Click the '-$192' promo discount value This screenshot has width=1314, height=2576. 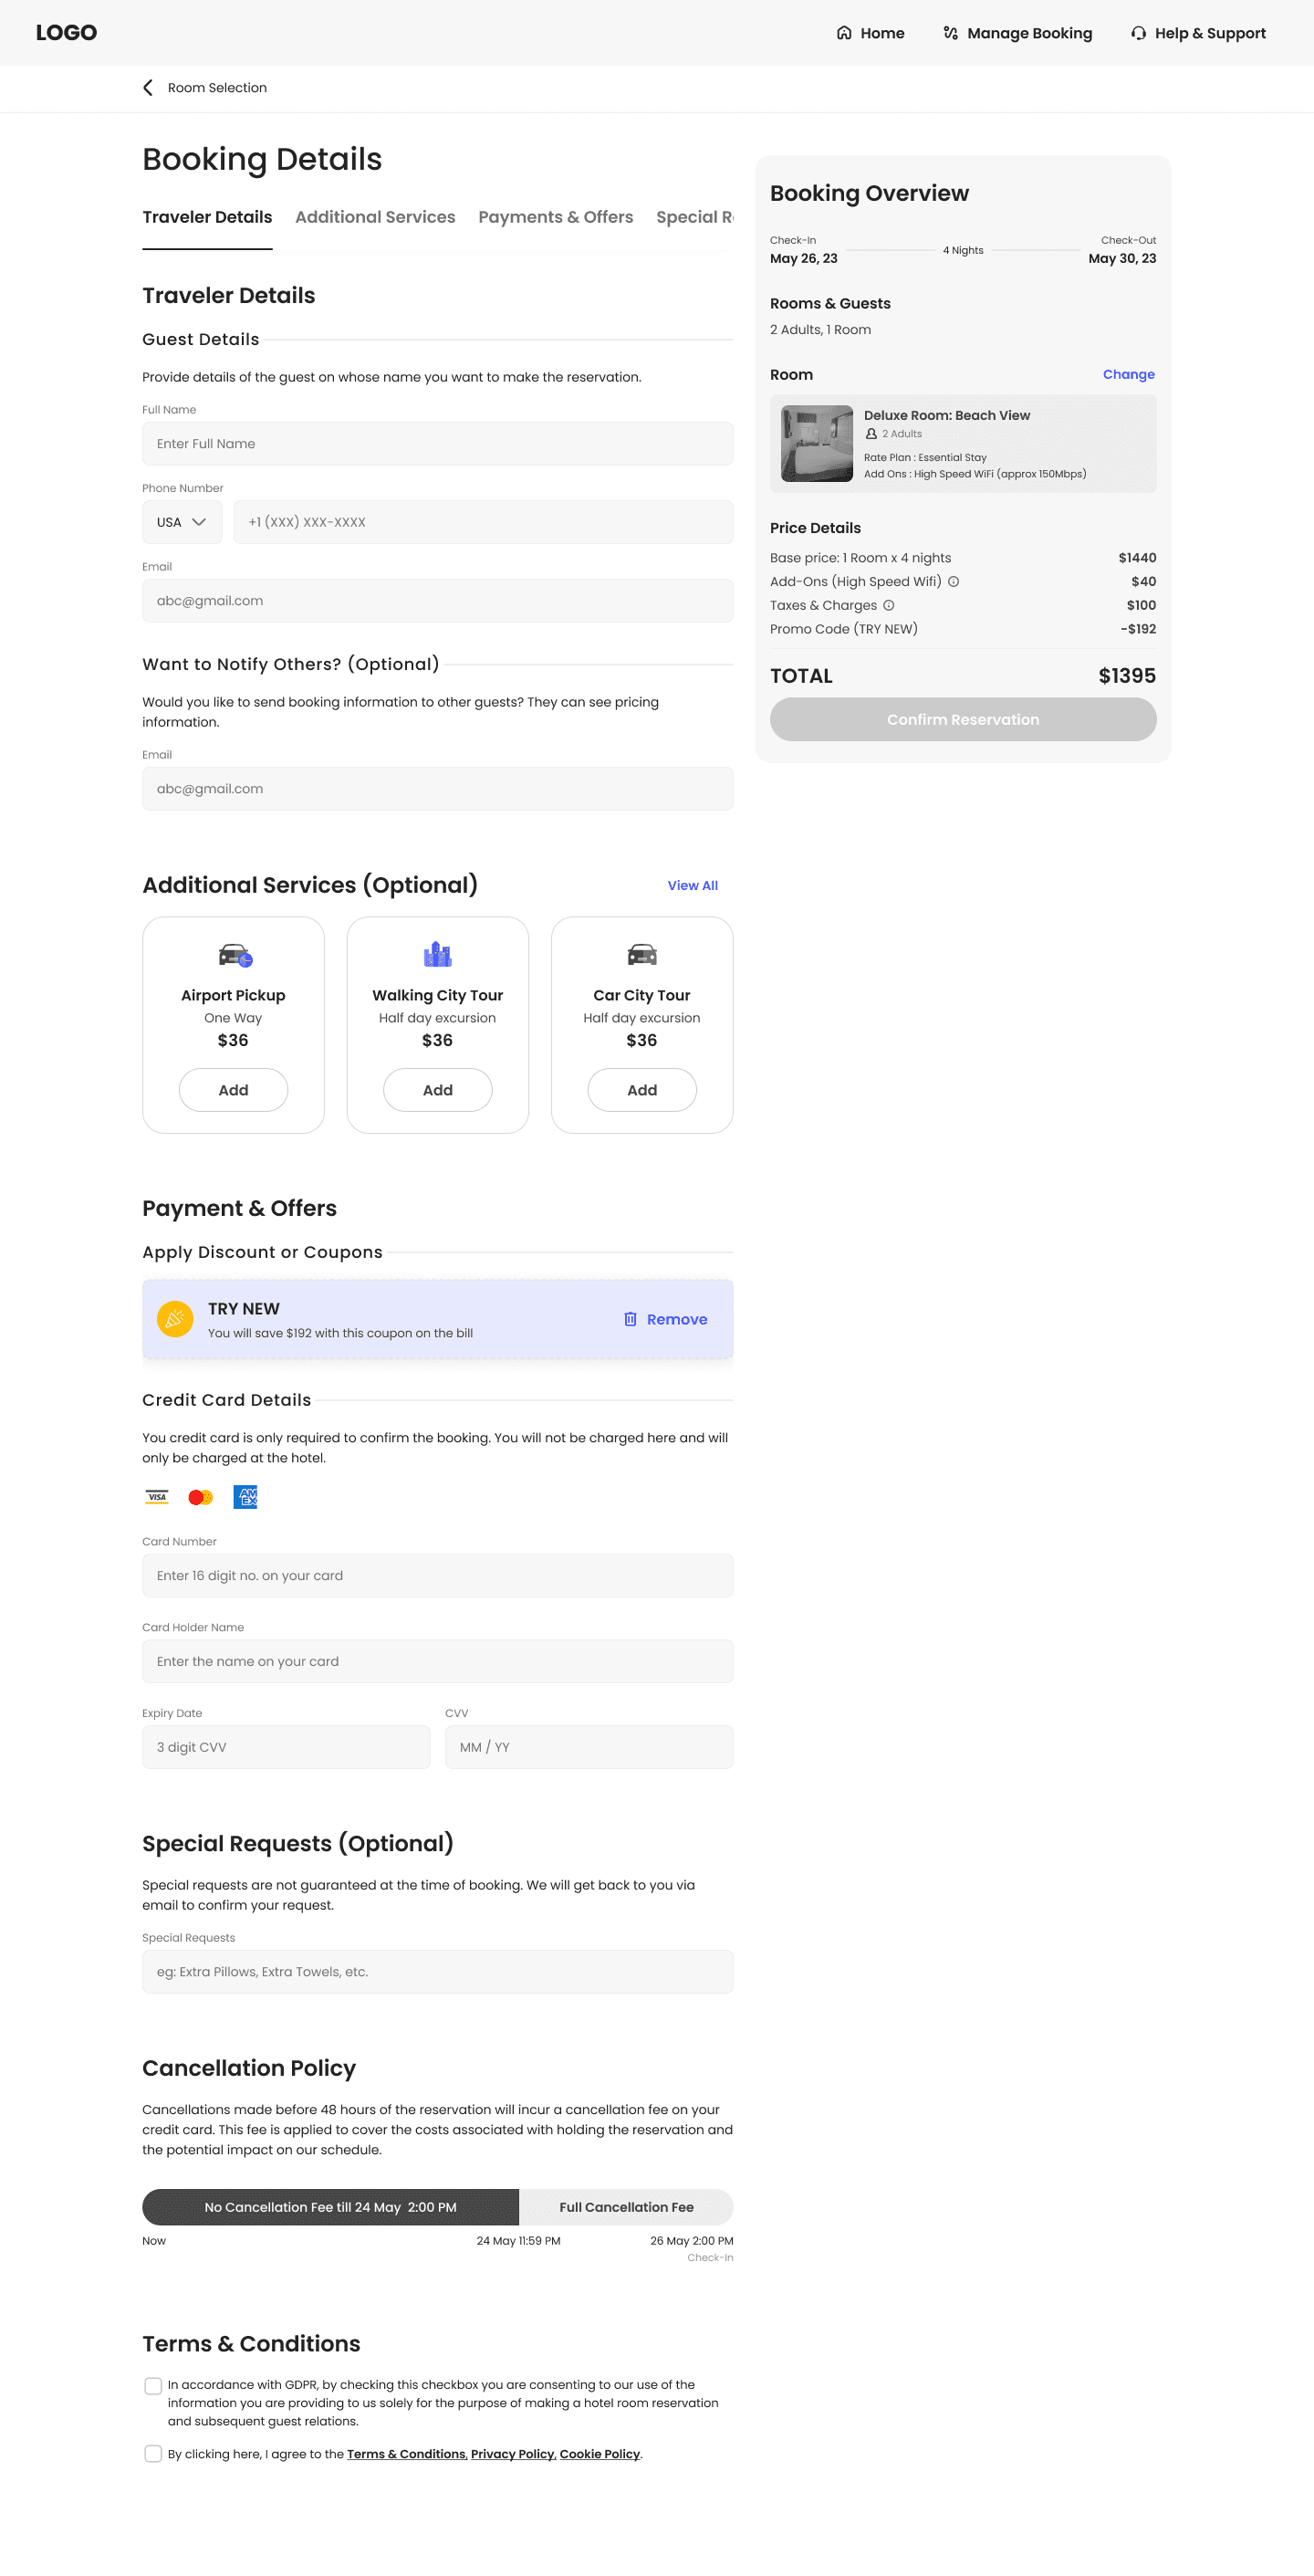1138,629
